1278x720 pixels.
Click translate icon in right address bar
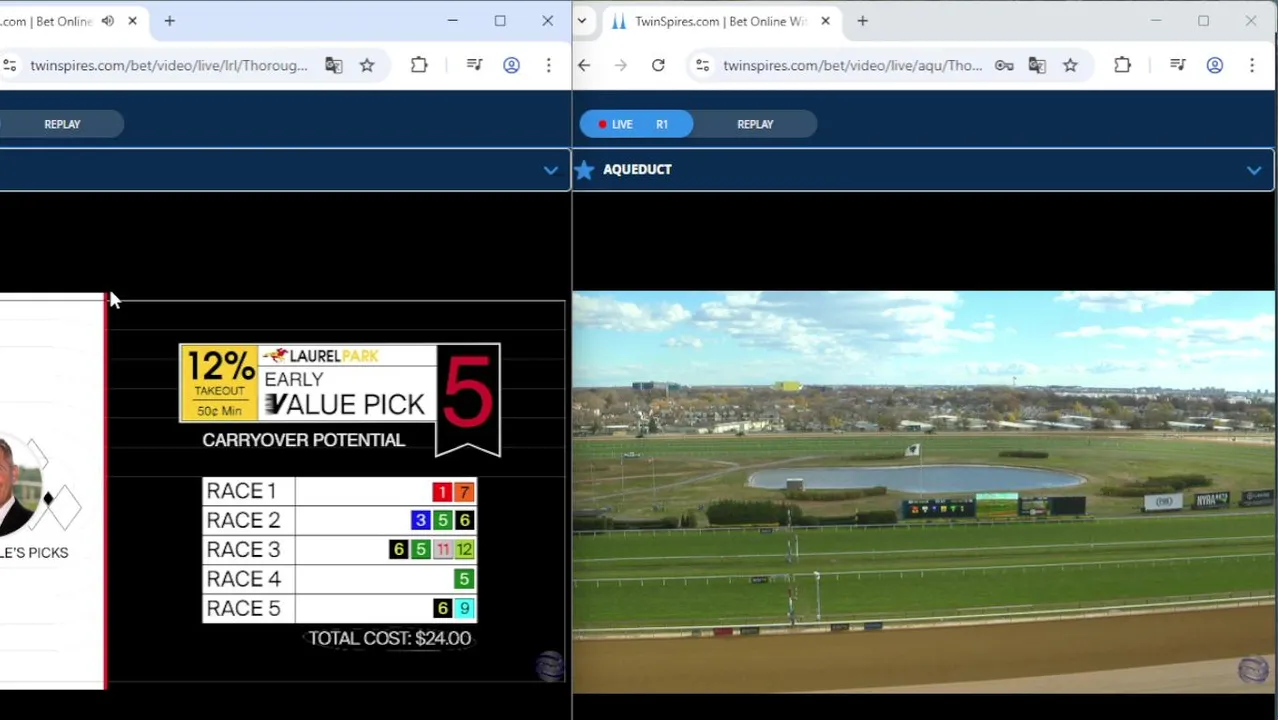[x=1037, y=65]
